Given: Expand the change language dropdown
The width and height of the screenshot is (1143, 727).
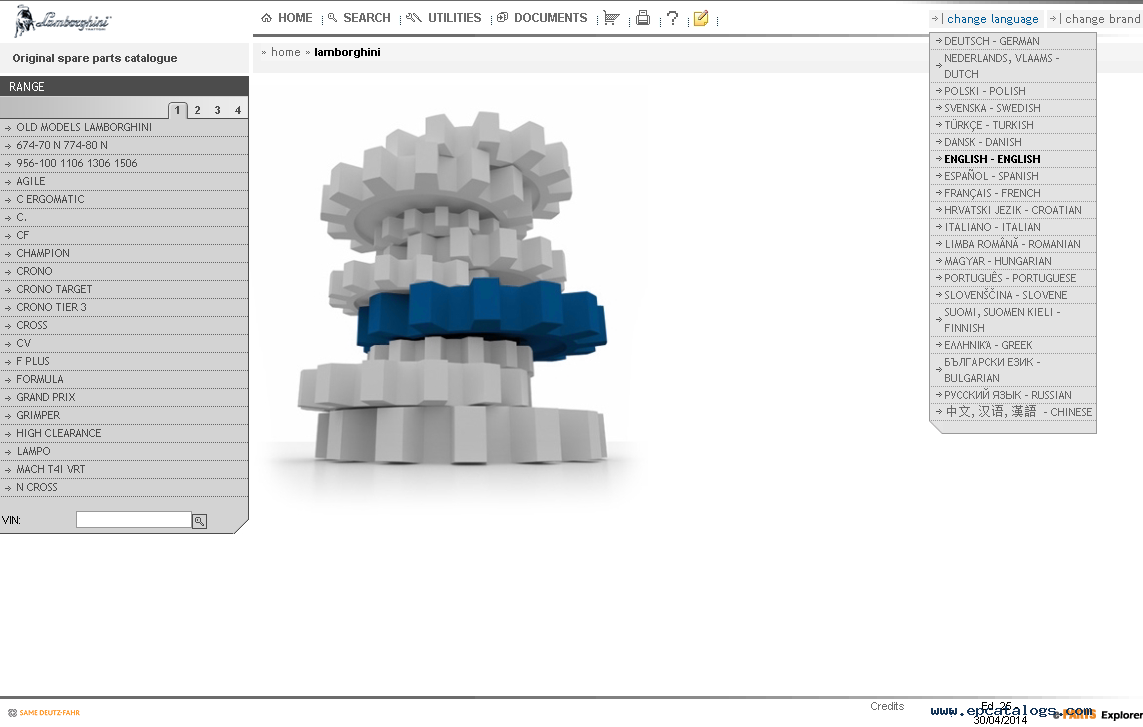Looking at the screenshot, I should [986, 19].
